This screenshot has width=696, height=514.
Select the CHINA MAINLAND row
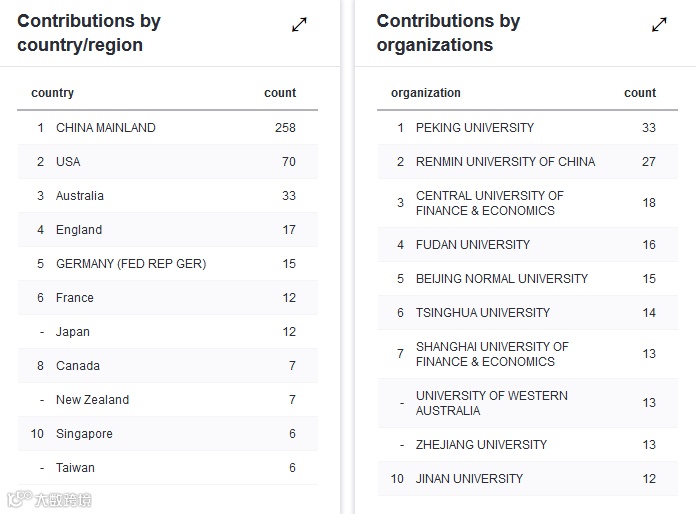click(x=106, y=128)
